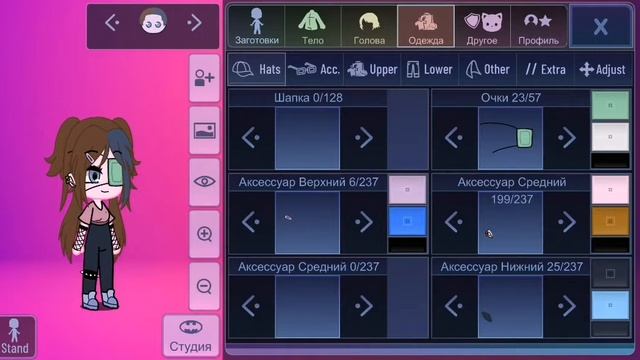Image resolution: width=640 pixels, height=360 pixels.
Task: Open Аксессуар Средний 199/237 preview
Action: [511, 222]
